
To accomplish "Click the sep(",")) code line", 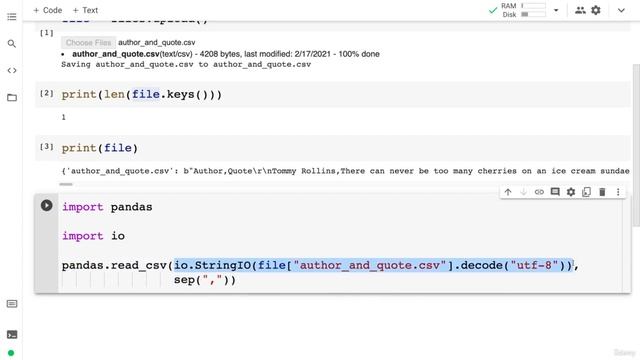I will [205, 280].
